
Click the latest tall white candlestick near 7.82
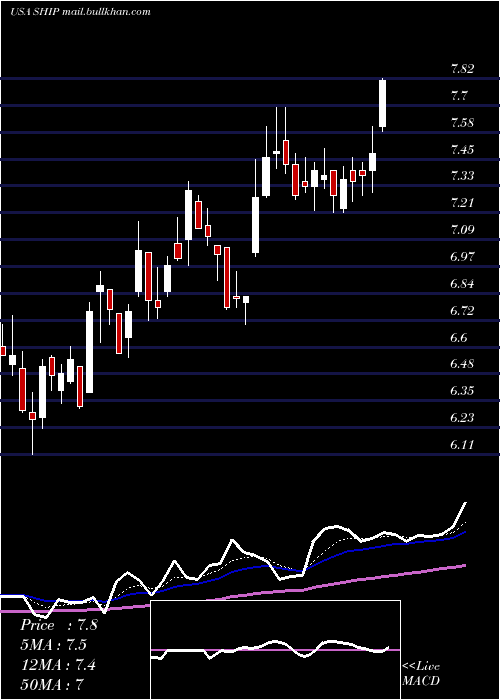click(383, 104)
